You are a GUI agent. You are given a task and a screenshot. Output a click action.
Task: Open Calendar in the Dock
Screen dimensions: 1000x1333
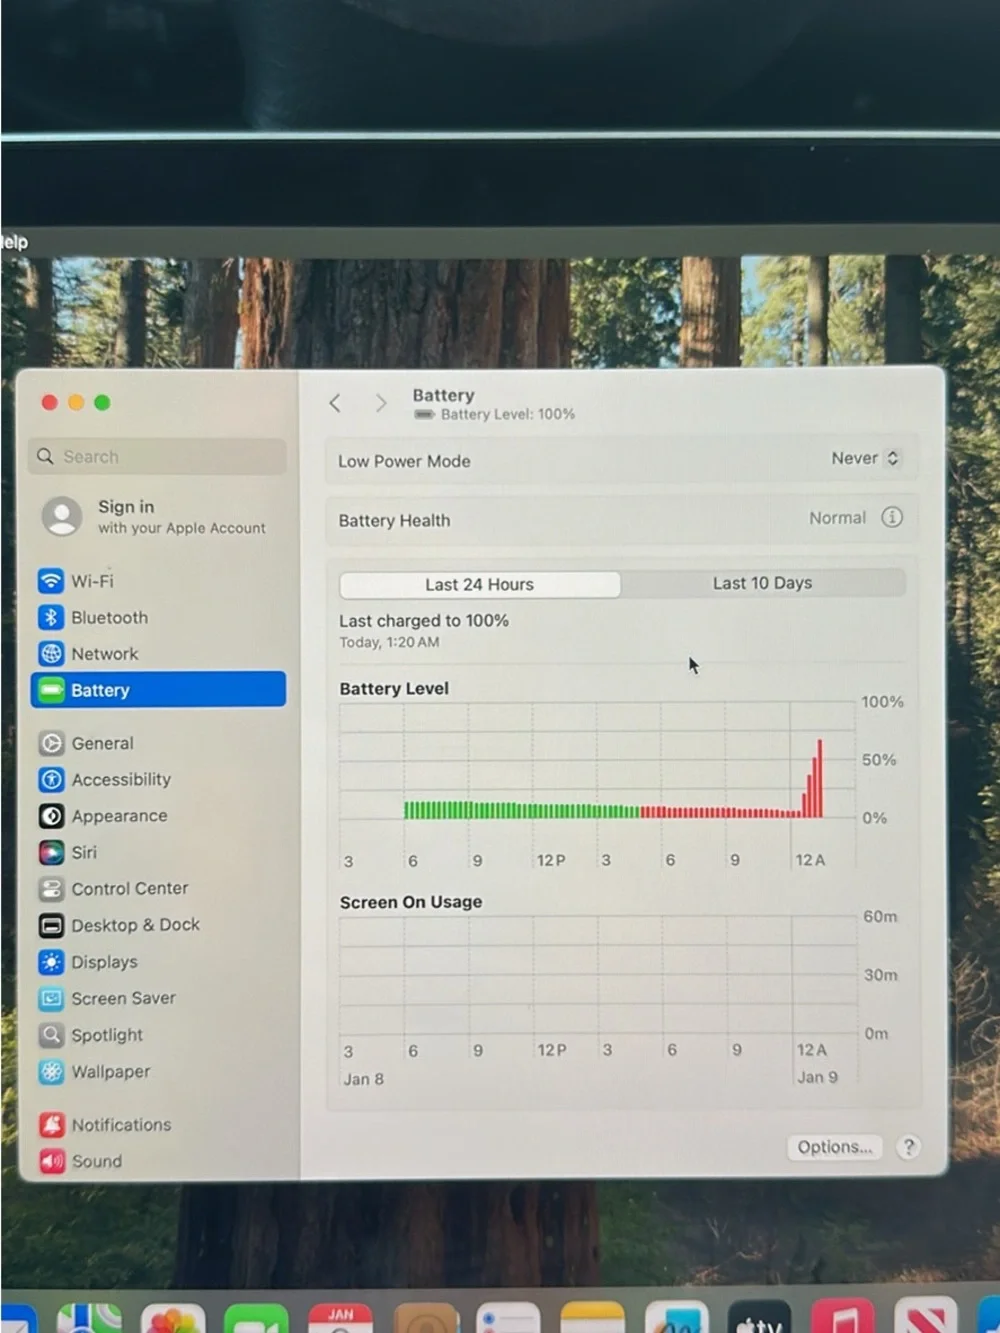pos(340,1319)
